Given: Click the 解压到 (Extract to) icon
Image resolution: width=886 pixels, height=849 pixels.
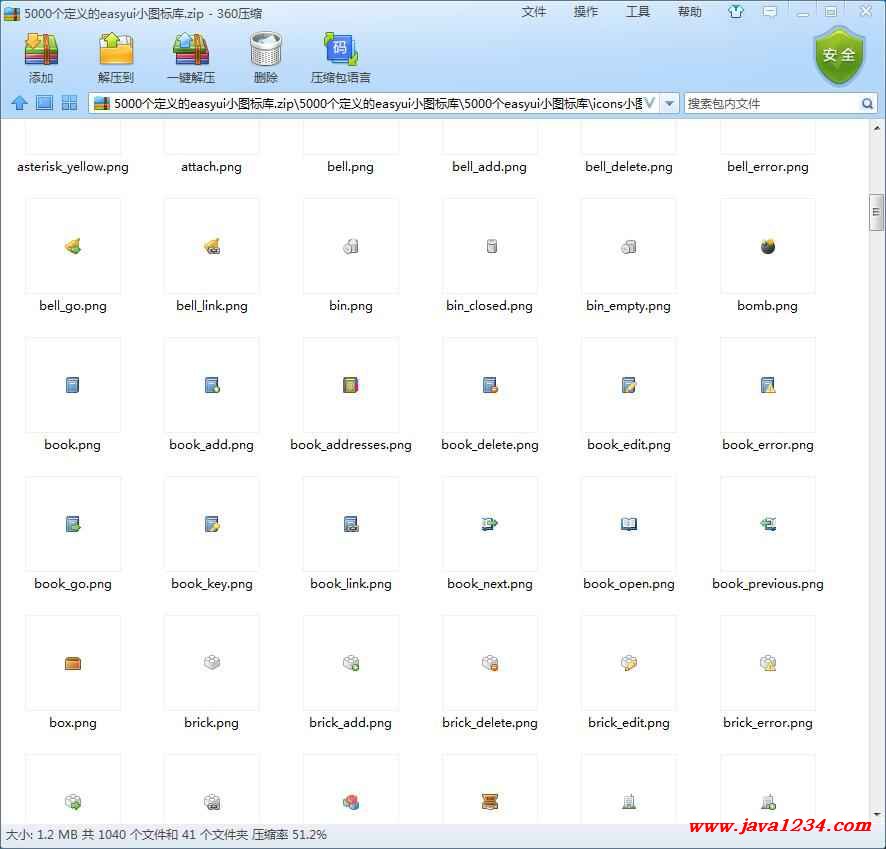Looking at the screenshot, I should tap(116, 50).
